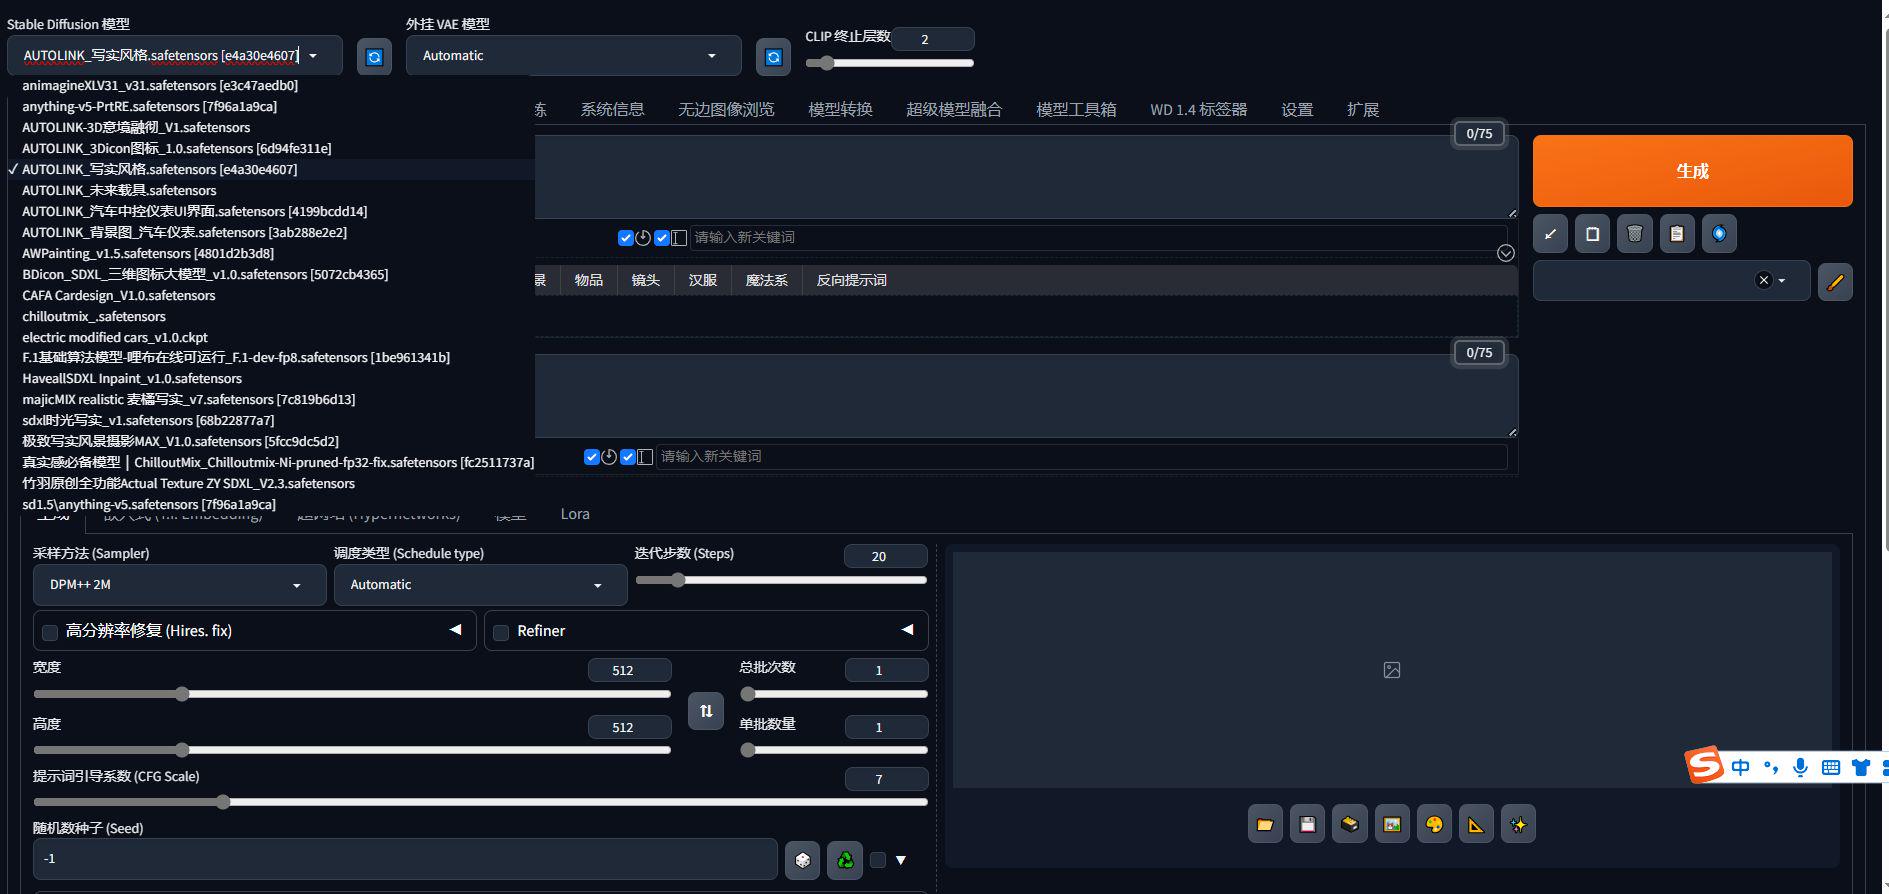Select the 汉服 prompt category
The width and height of the screenshot is (1889, 894).
click(x=702, y=280)
